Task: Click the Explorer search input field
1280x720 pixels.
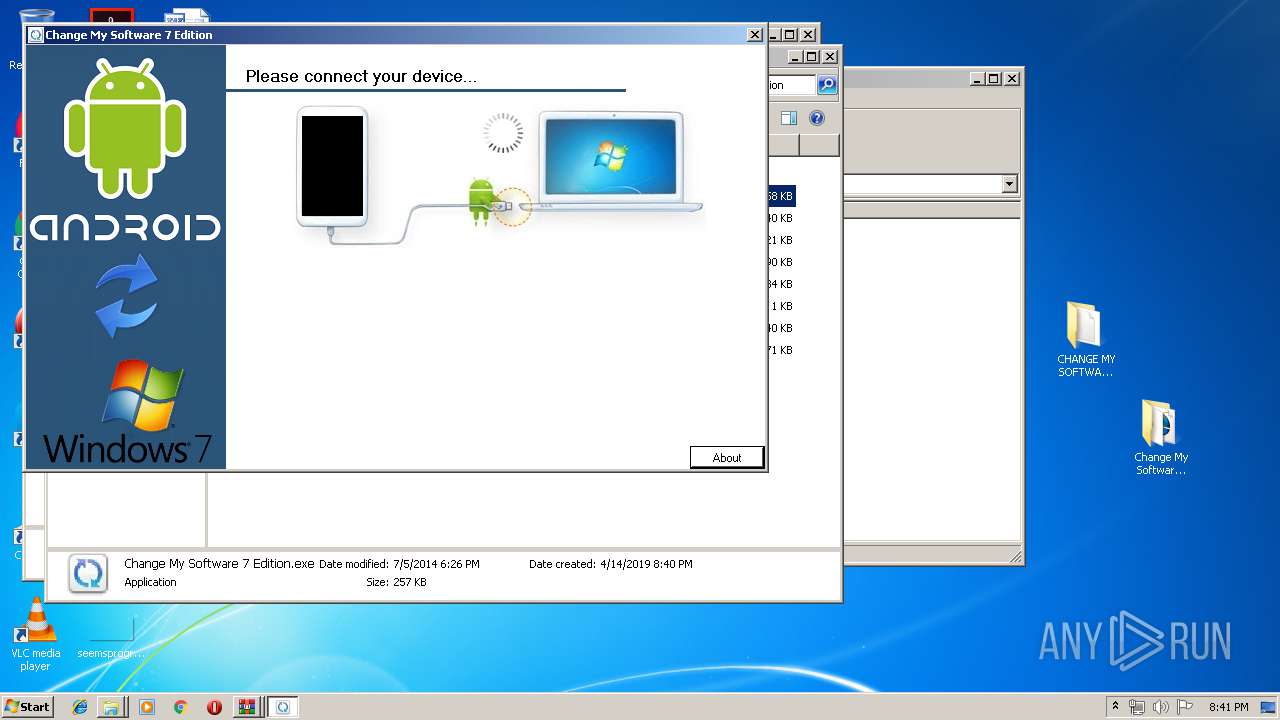Action: coord(791,85)
